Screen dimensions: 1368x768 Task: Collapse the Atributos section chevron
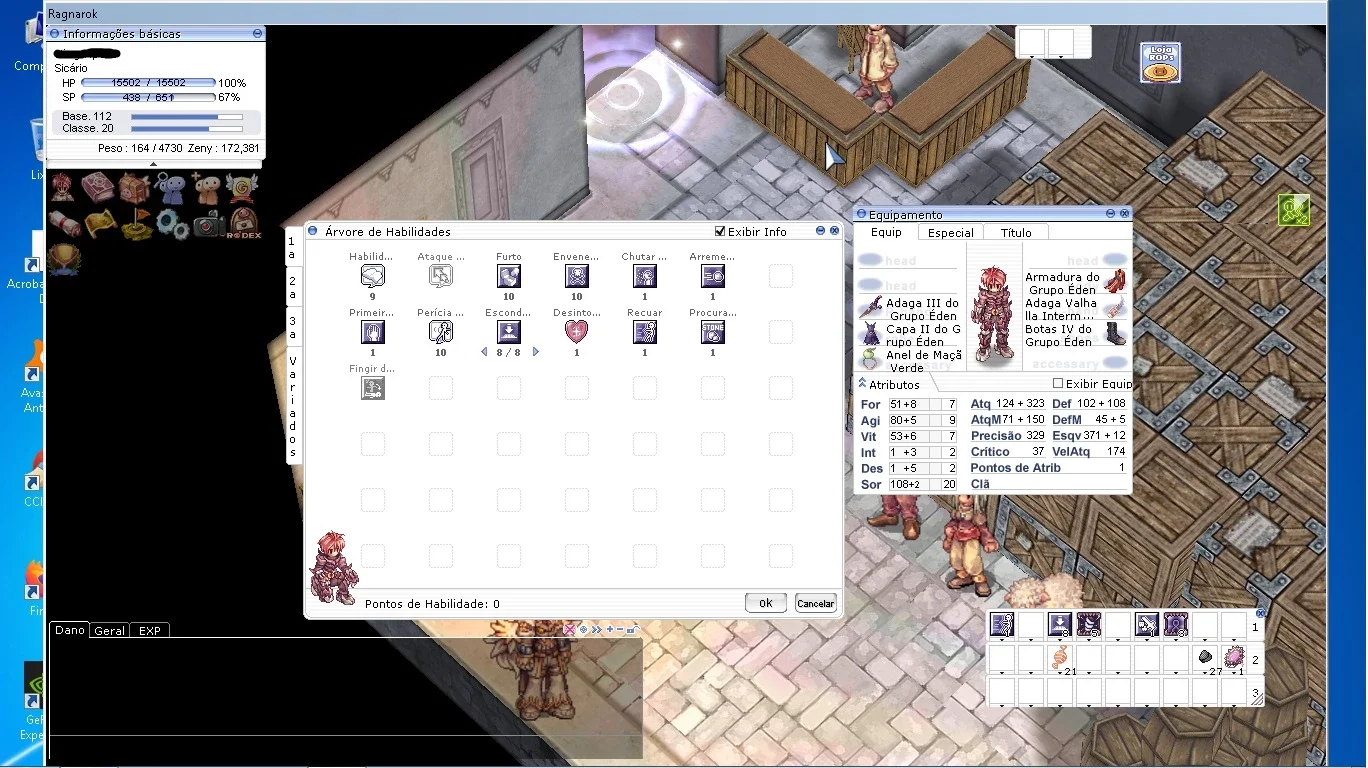[861, 383]
